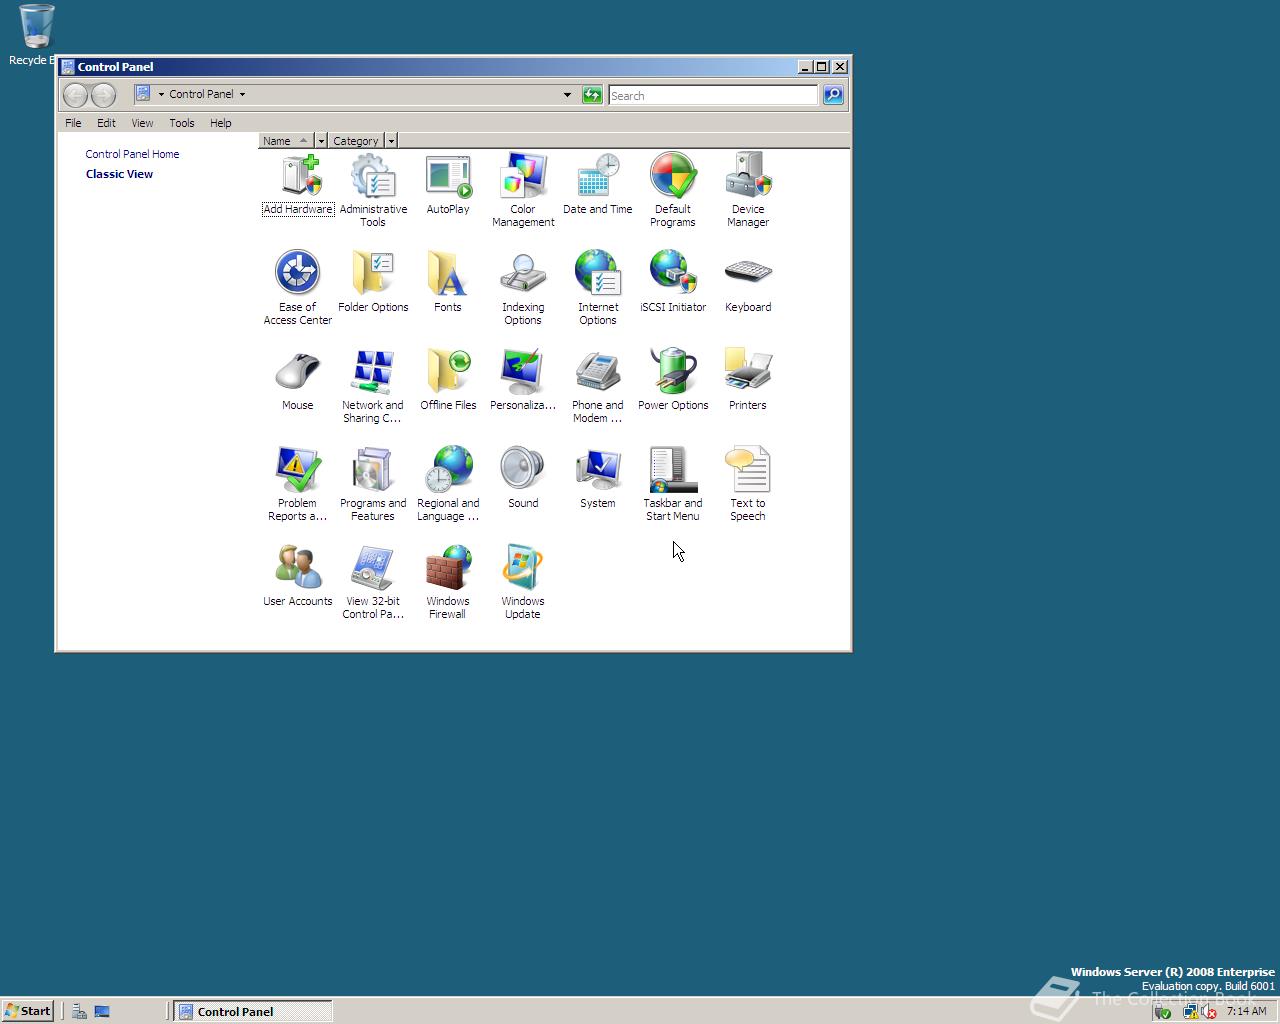Open the Help menu
Viewport: 1280px width, 1024px height.
coord(221,123)
